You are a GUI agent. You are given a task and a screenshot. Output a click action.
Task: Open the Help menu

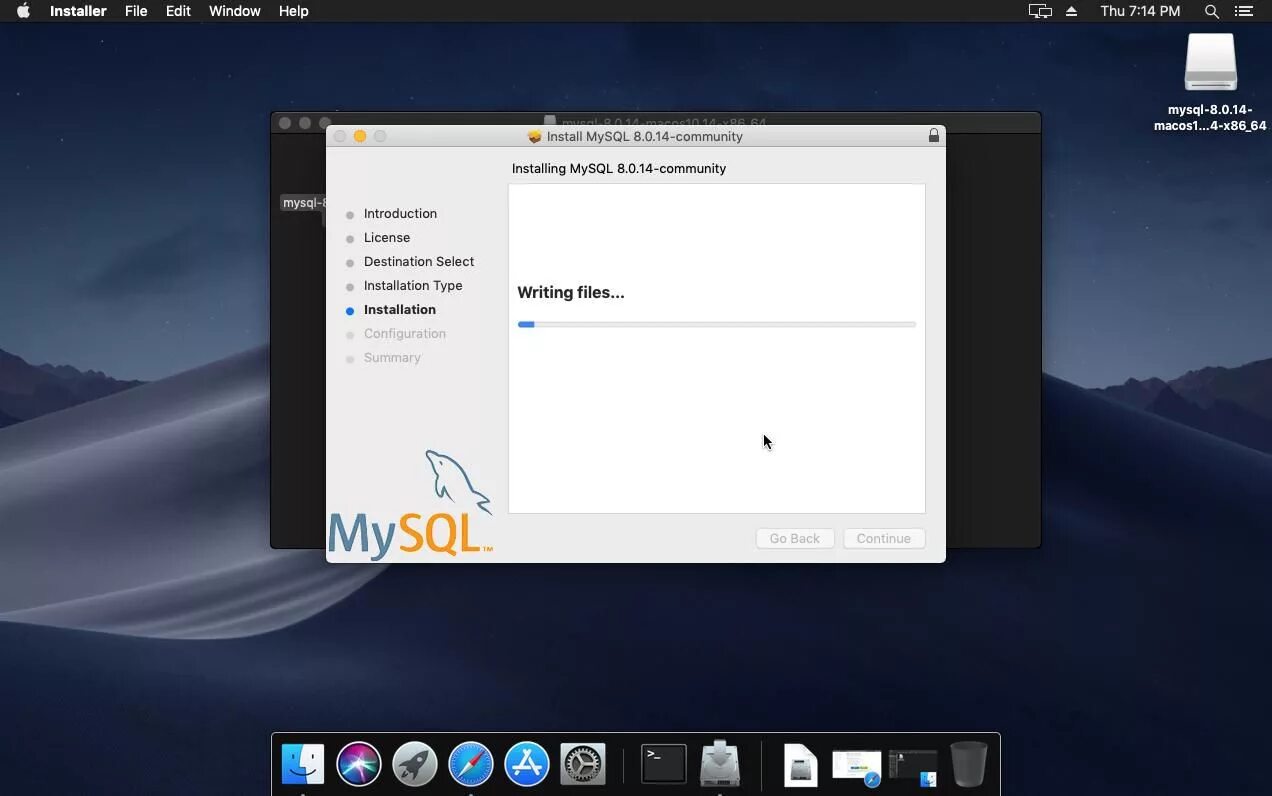coord(293,11)
